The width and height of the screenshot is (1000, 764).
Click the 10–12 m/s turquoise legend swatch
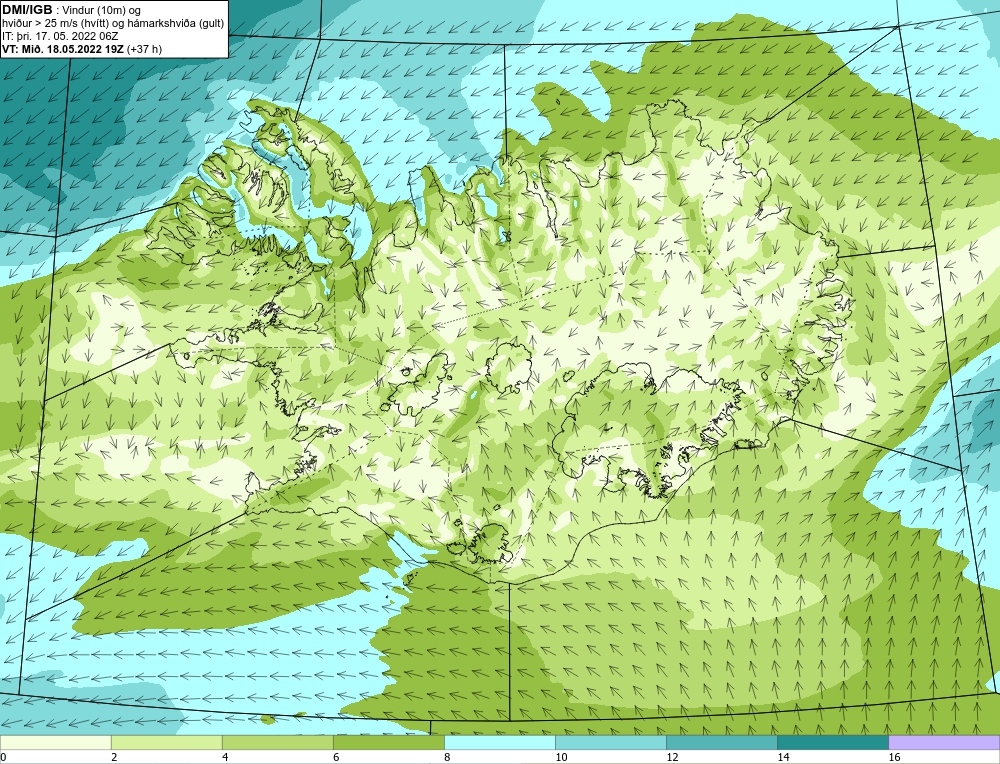611,742
